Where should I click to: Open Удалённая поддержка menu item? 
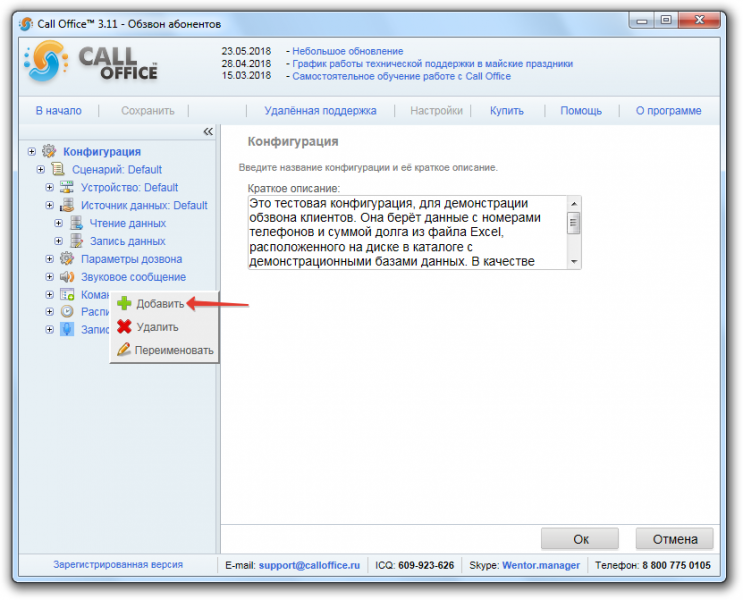pos(320,110)
